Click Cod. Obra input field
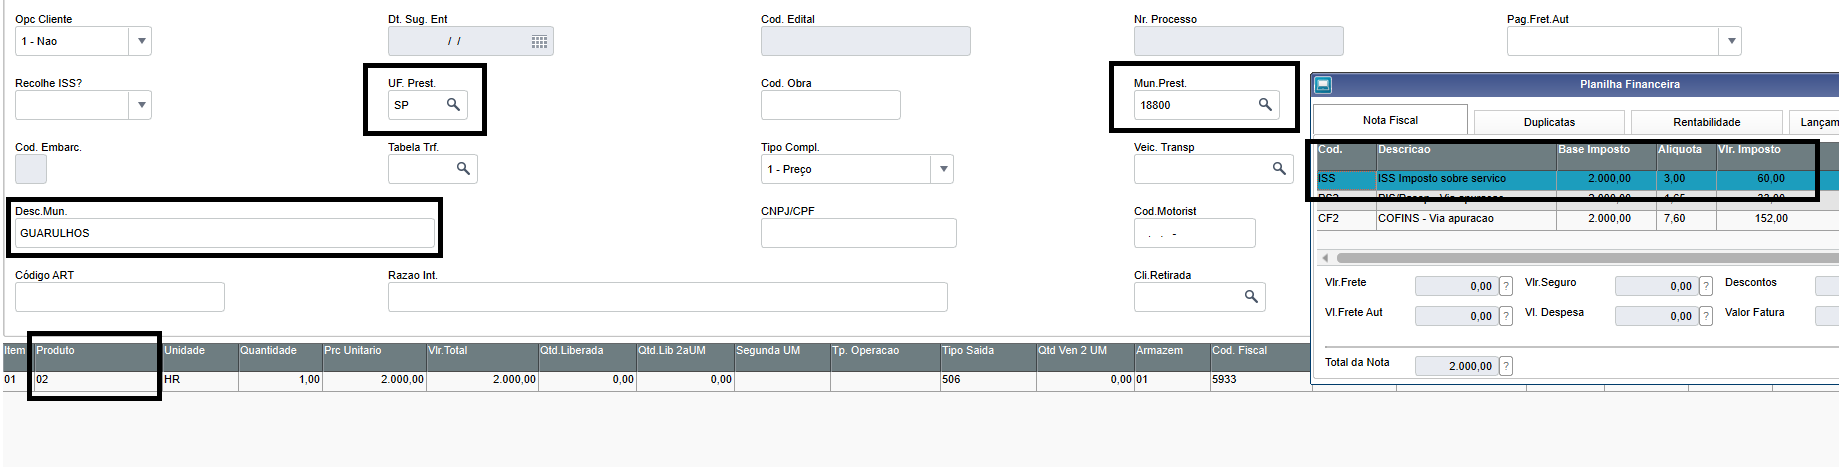1839x467 pixels. tap(830, 105)
